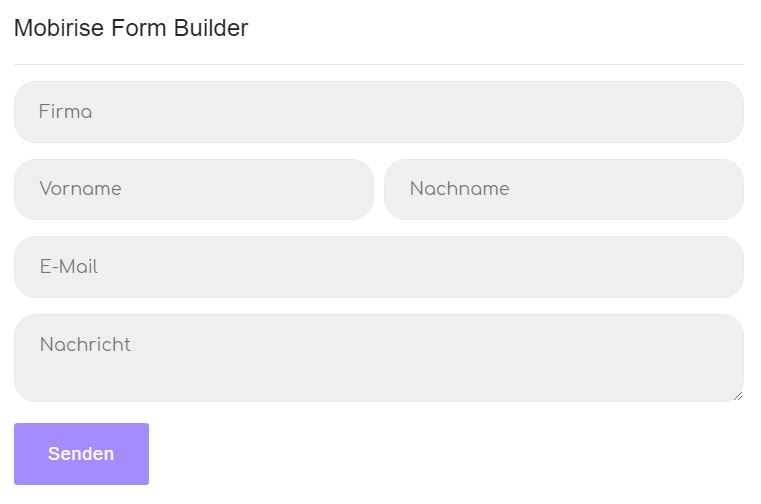Click the Mobirise Form Builder heading
Screen dimensions: 761x504
(x=131, y=28)
